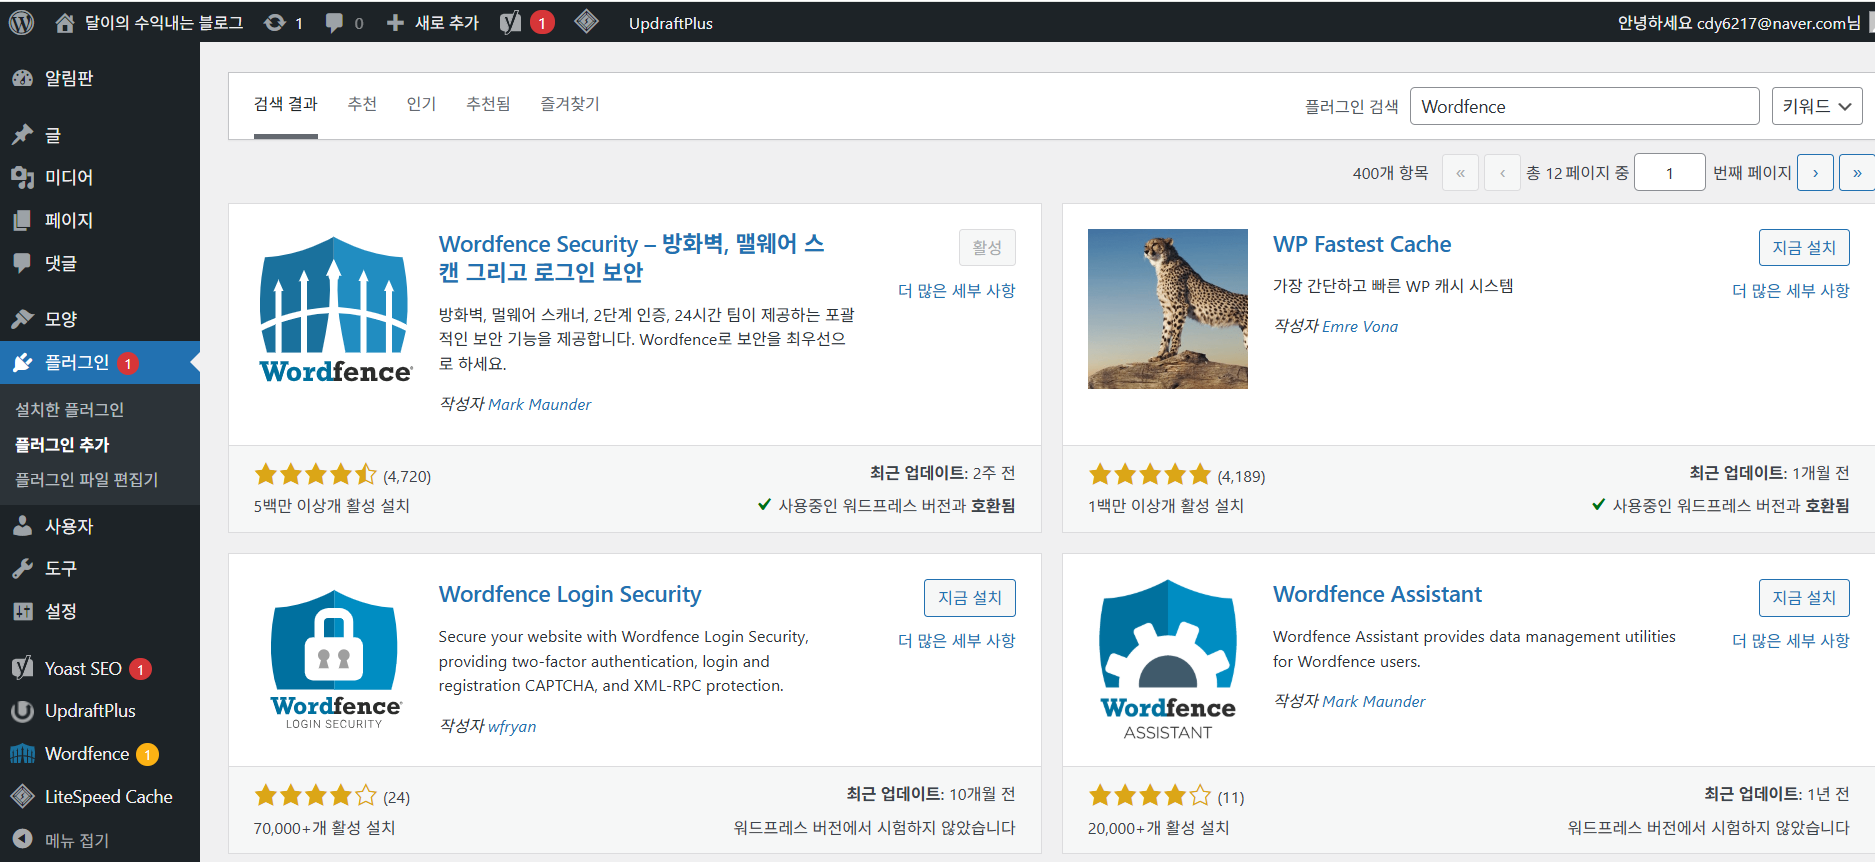Open the comments bubble icon in admin bar
This screenshot has width=1875, height=862.
[334, 23]
